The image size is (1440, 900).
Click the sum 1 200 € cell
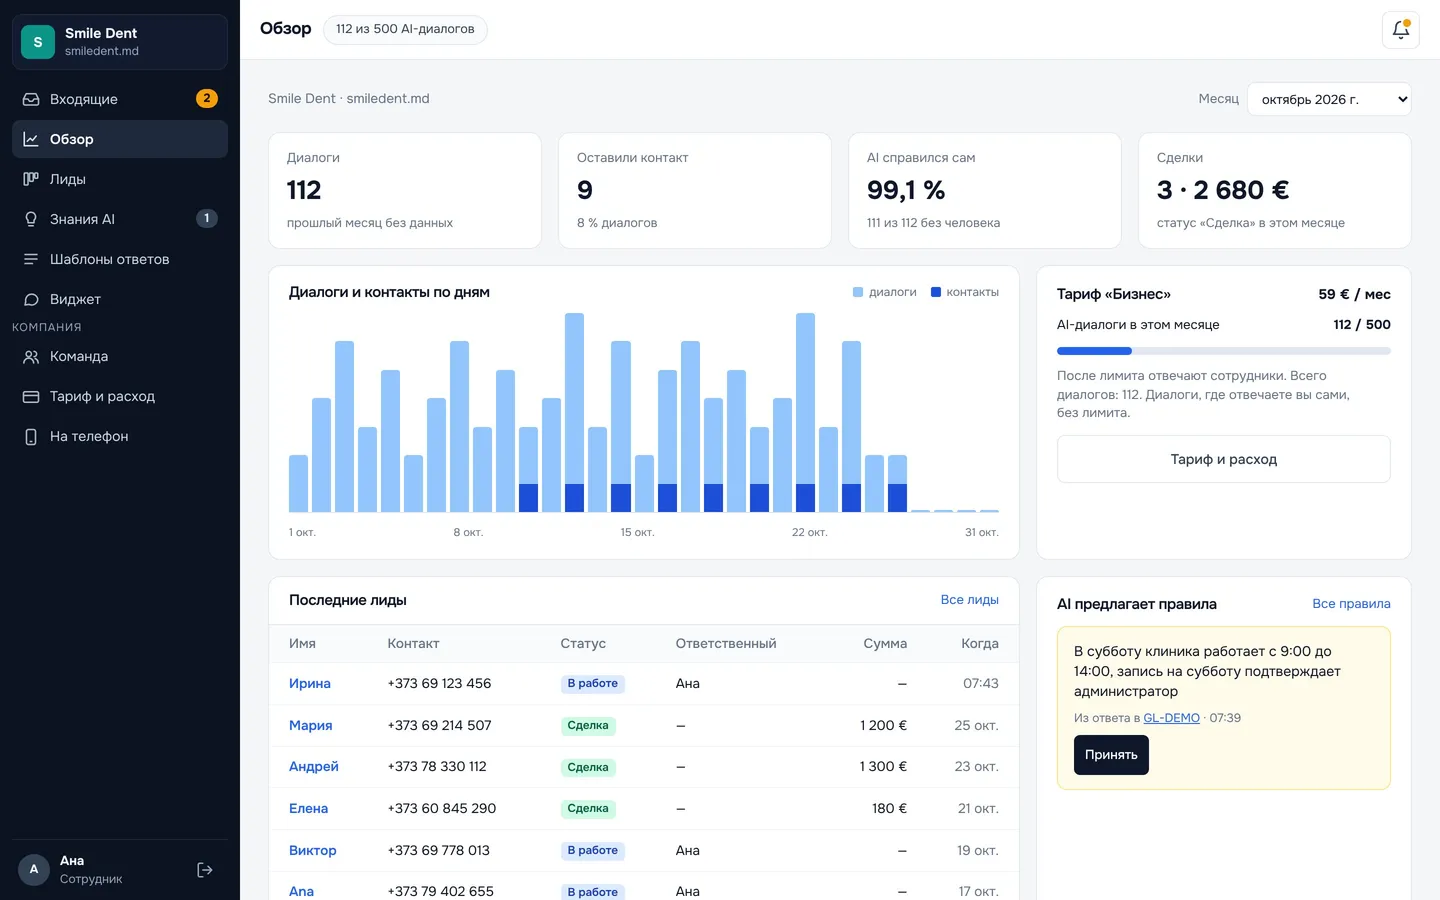(x=883, y=725)
